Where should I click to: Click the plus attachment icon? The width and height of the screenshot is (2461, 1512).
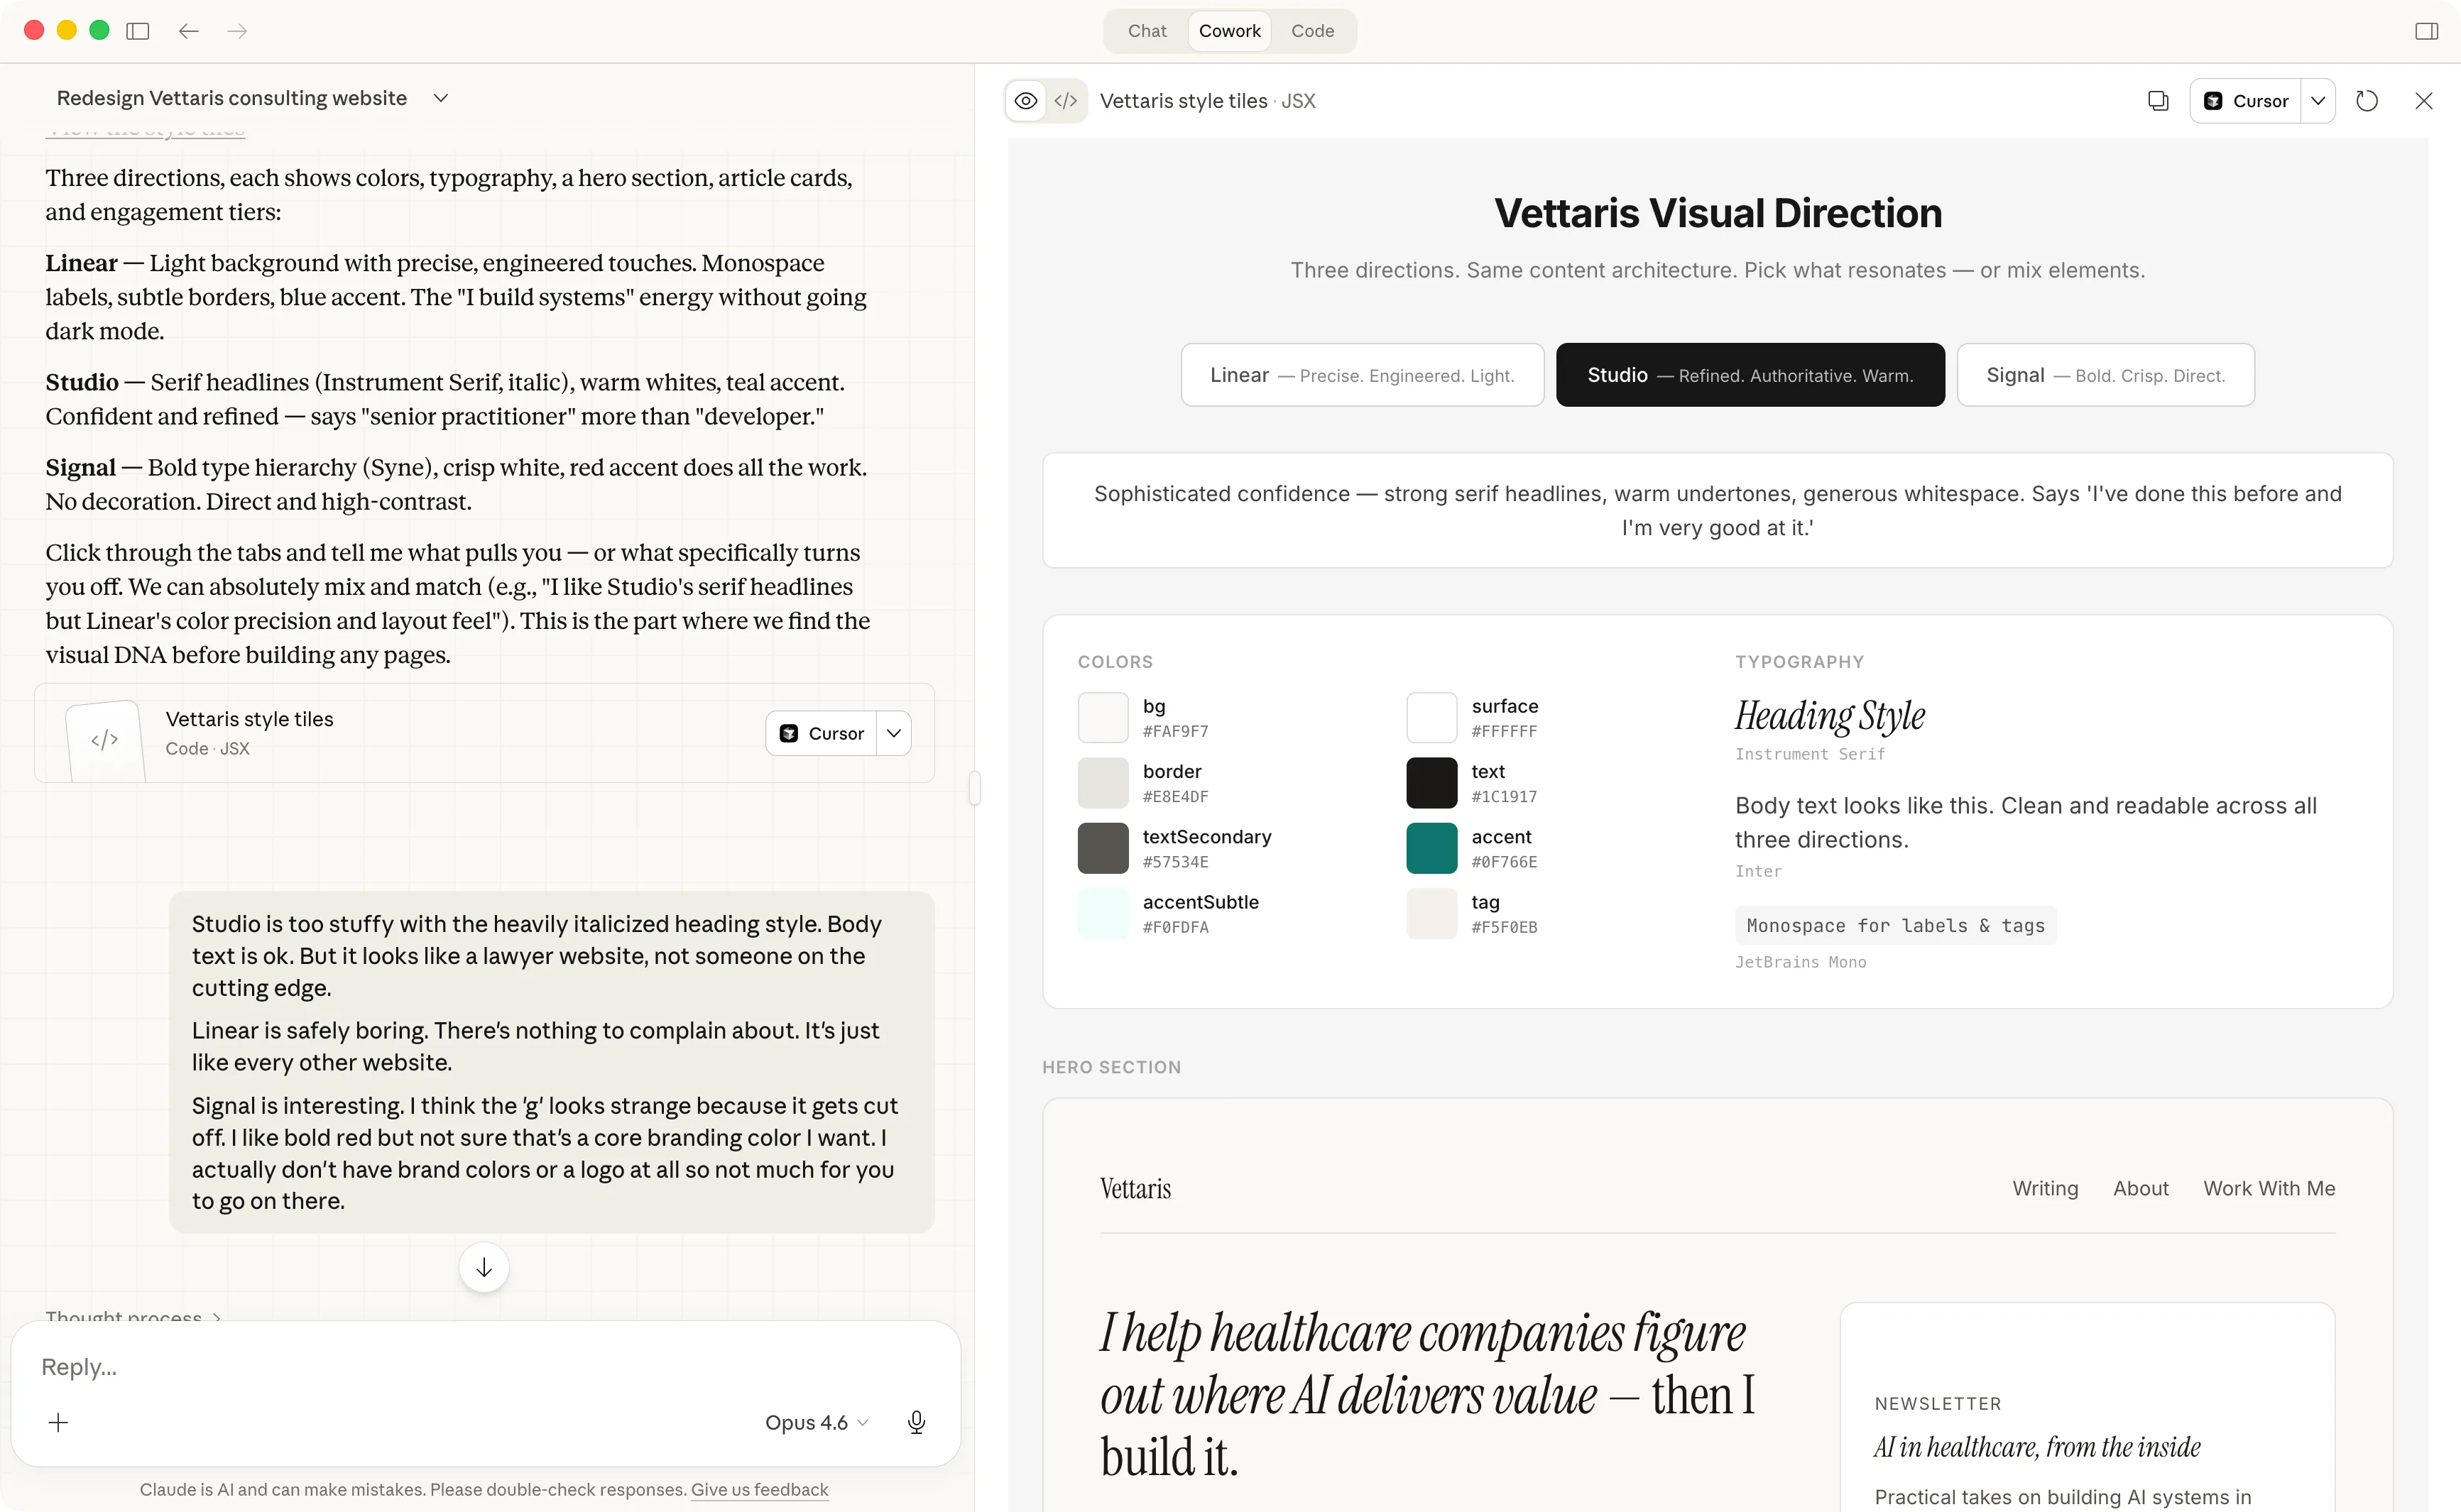[59, 1422]
